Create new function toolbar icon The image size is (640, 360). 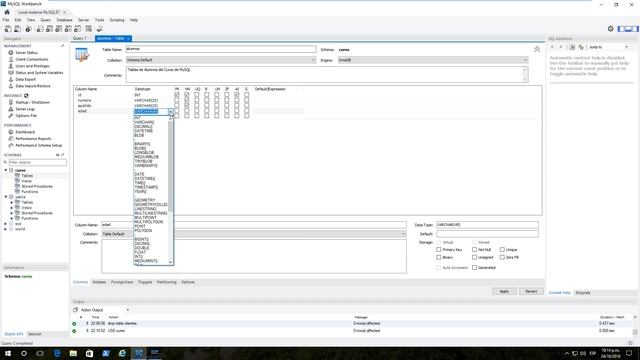click(78, 29)
